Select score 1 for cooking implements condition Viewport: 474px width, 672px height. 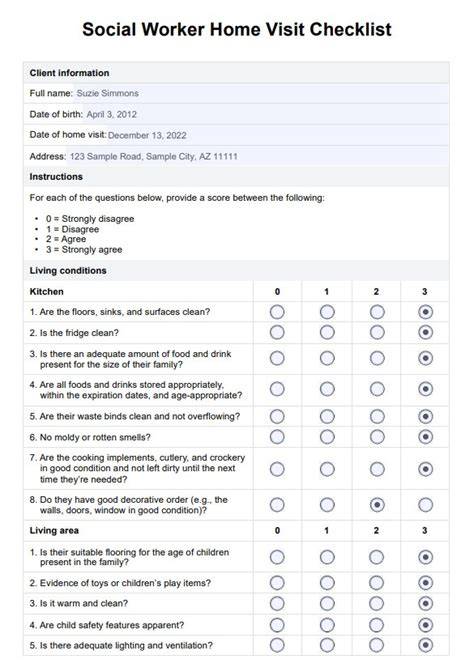click(327, 469)
